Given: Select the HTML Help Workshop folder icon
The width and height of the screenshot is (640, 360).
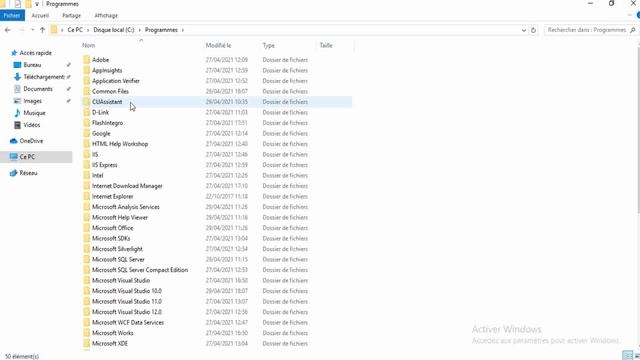Looking at the screenshot, I should click(x=87, y=144).
